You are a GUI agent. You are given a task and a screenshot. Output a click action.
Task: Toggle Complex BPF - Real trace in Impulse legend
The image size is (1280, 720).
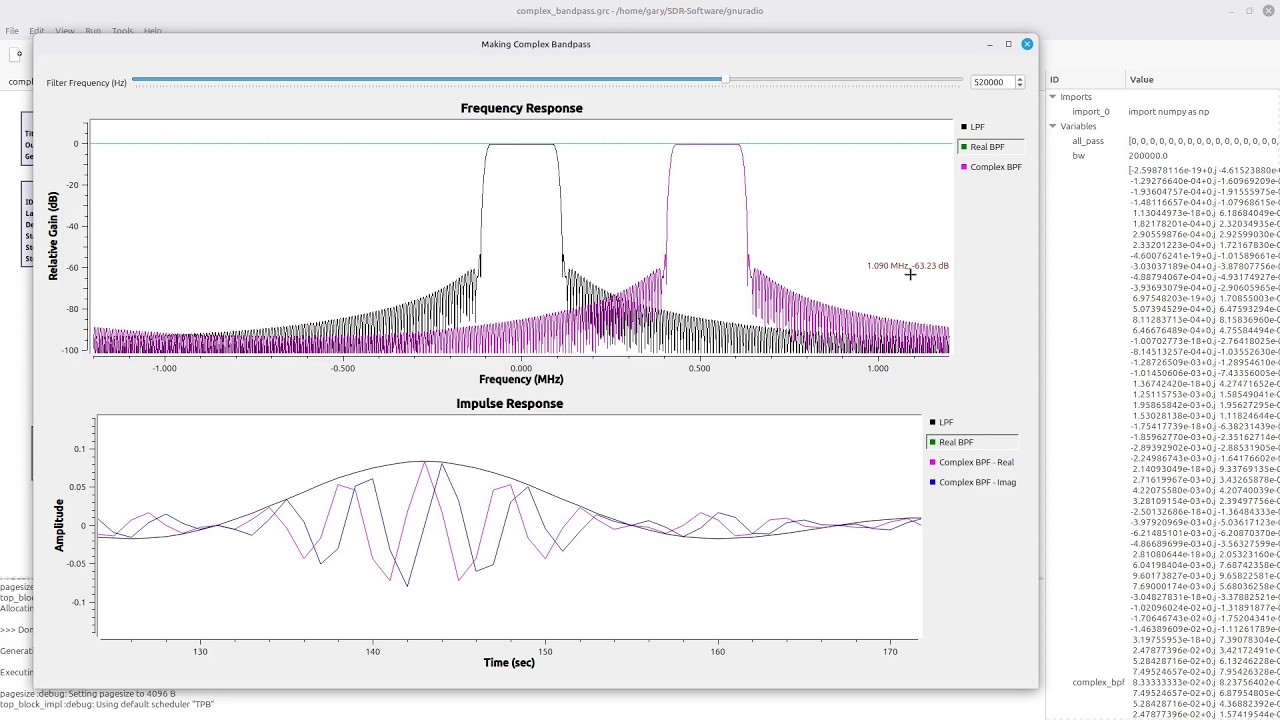[971, 462]
